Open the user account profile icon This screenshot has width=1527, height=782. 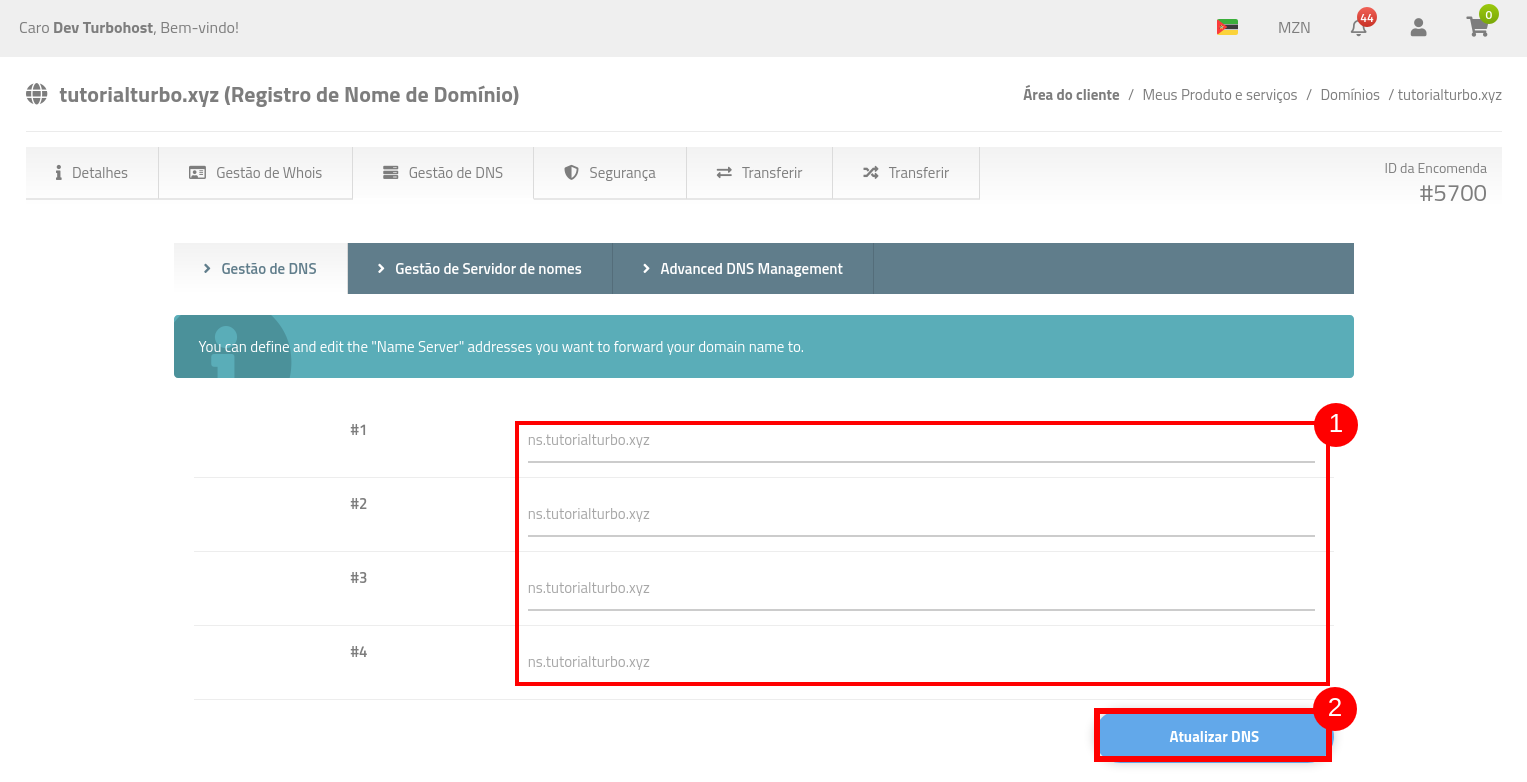pos(1418,28)
